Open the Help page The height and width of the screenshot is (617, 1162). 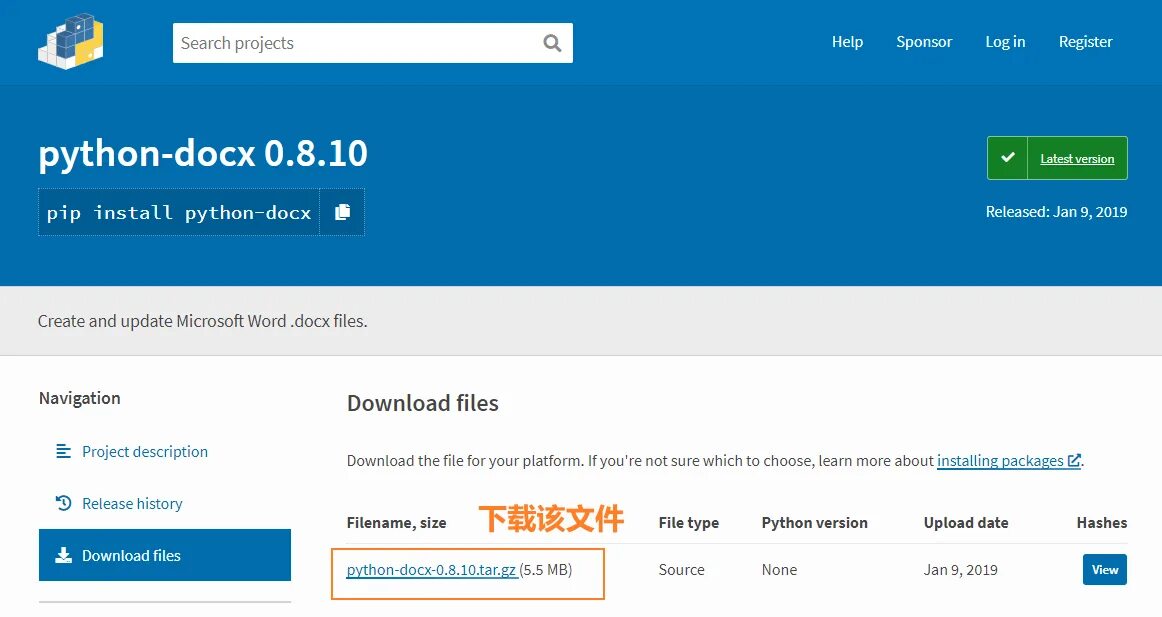click(847, 41)
